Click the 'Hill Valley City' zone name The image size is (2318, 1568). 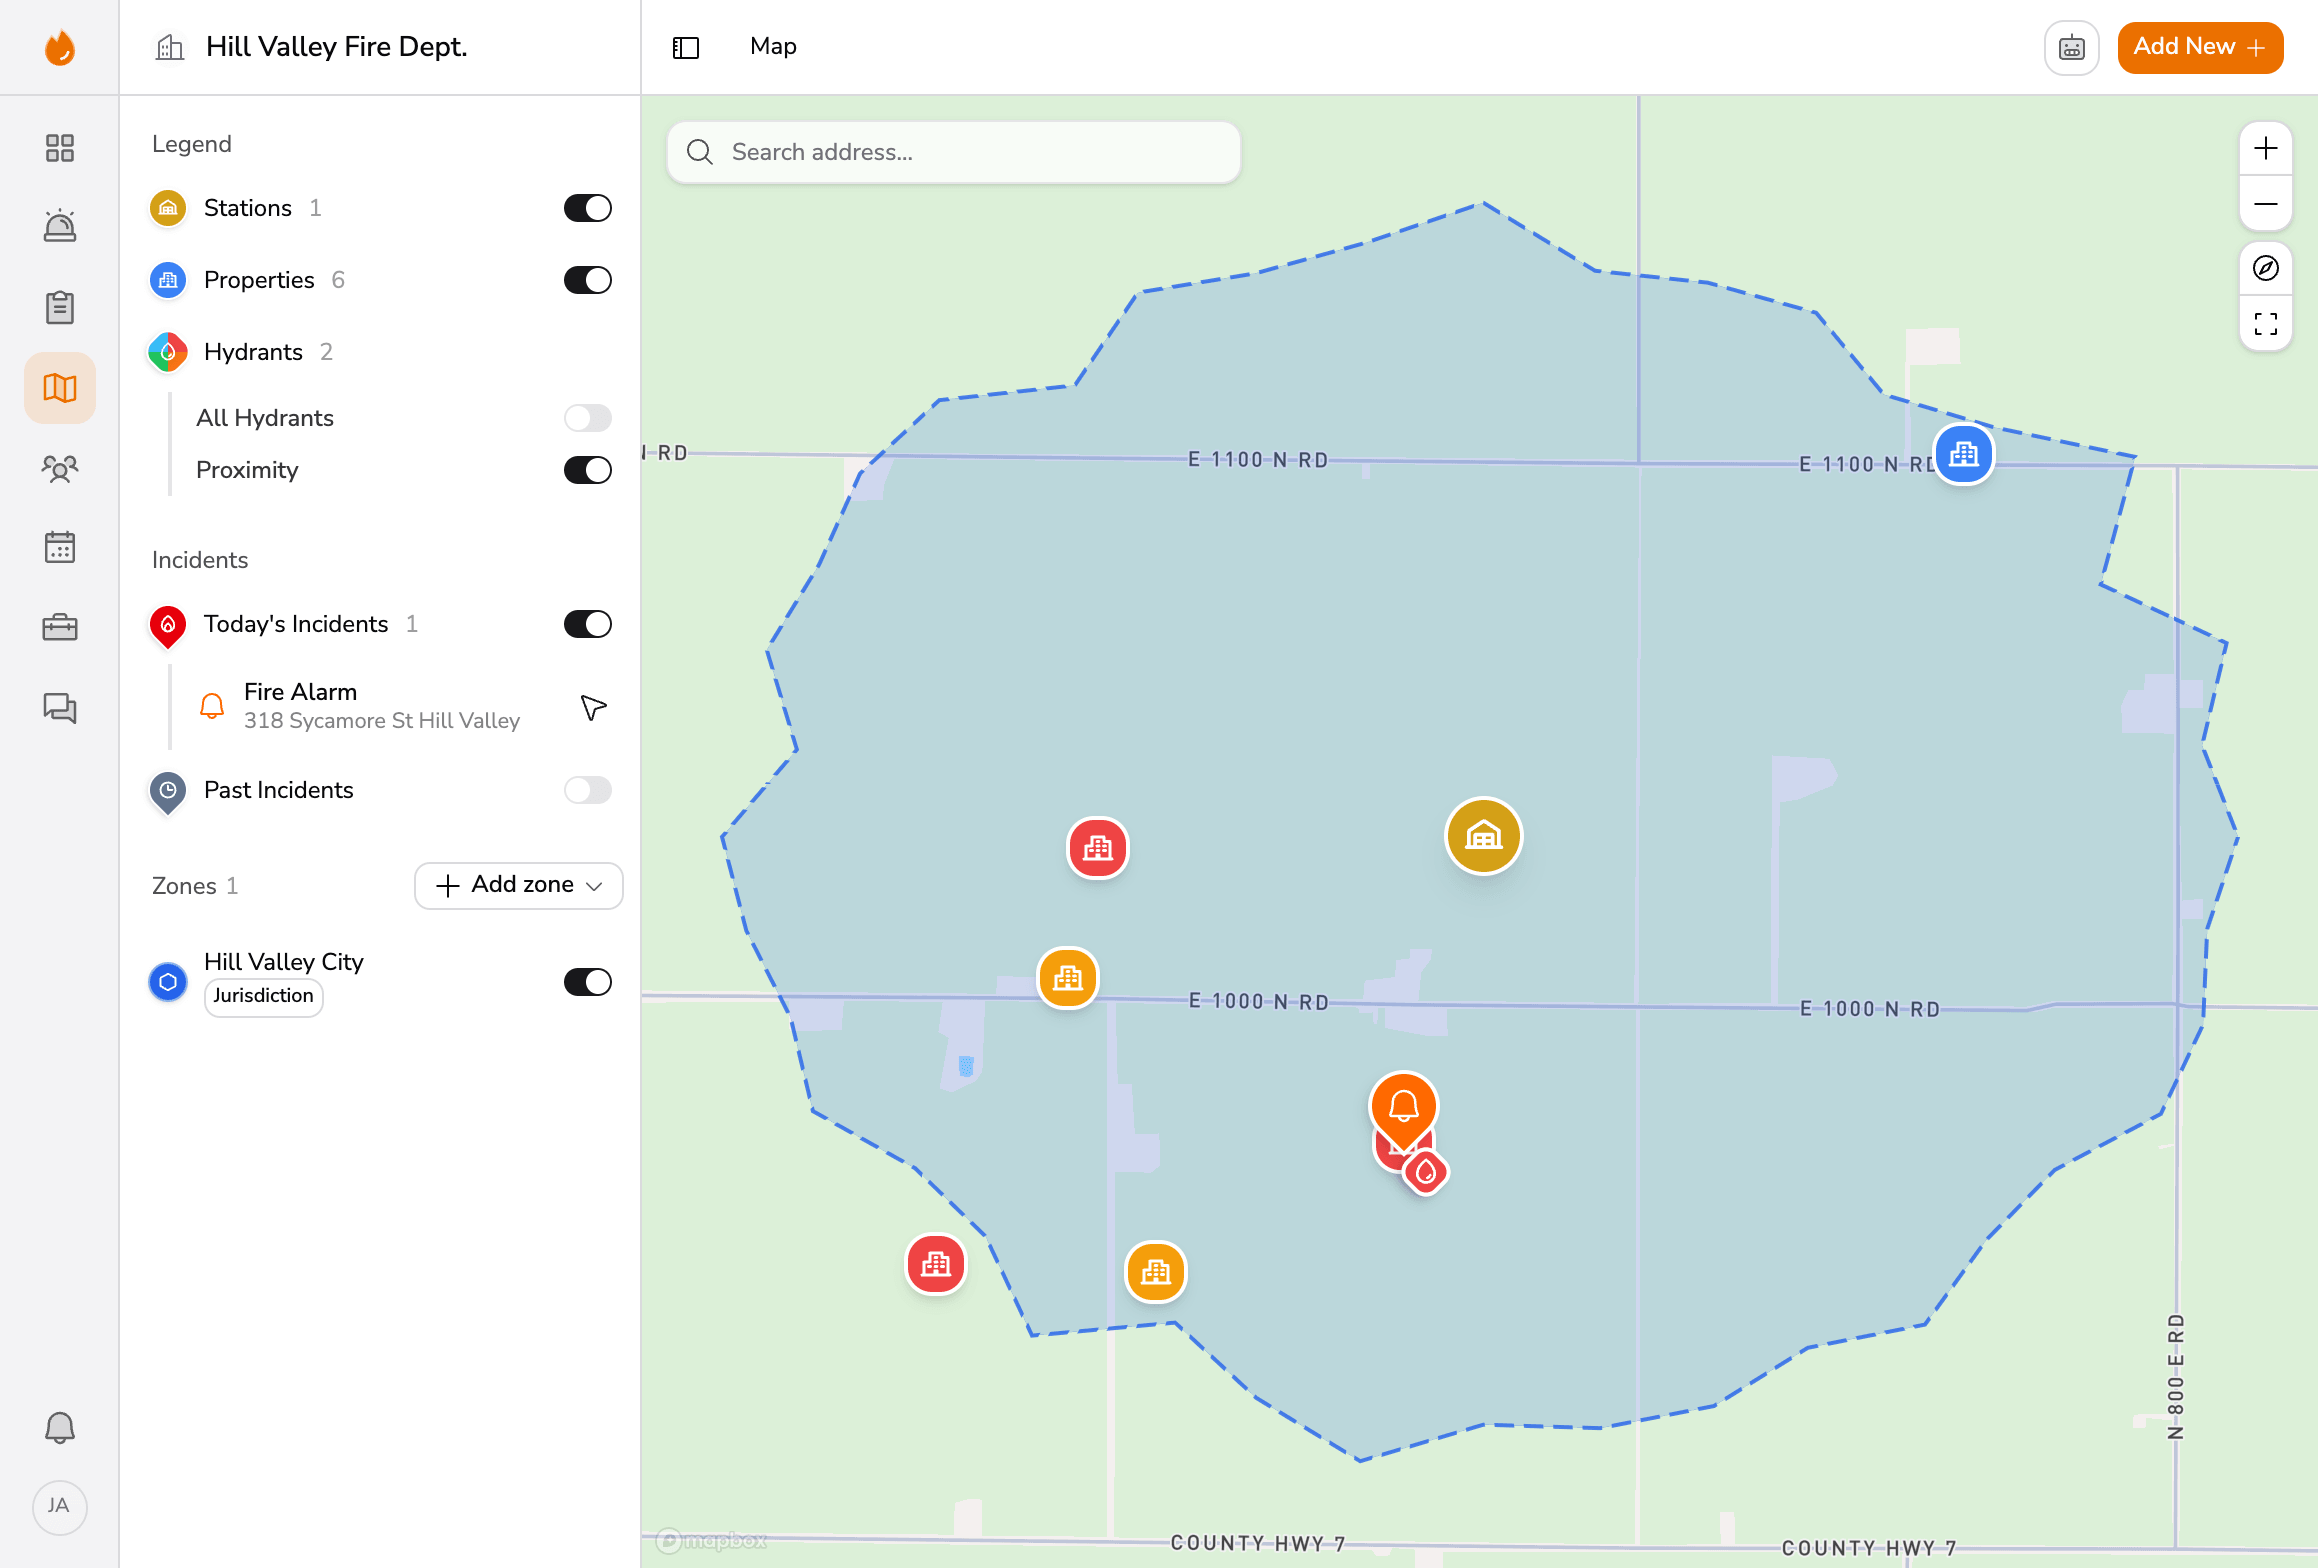point(284,962)
